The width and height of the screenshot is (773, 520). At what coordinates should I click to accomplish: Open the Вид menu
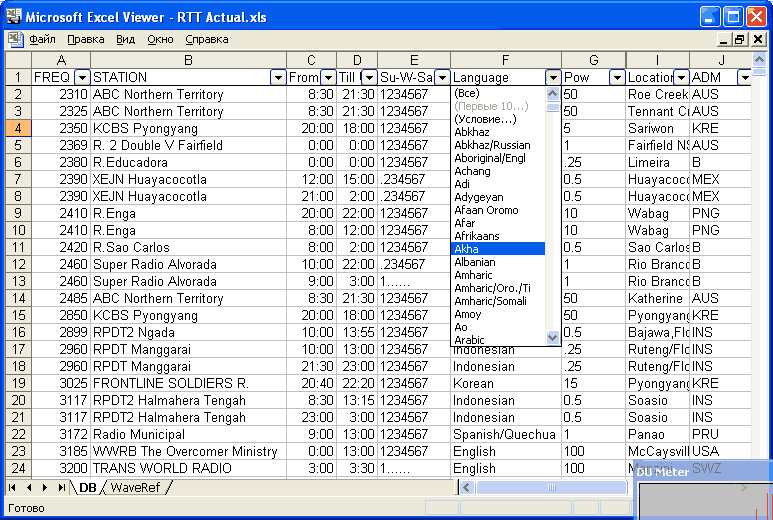pos(125,39)
